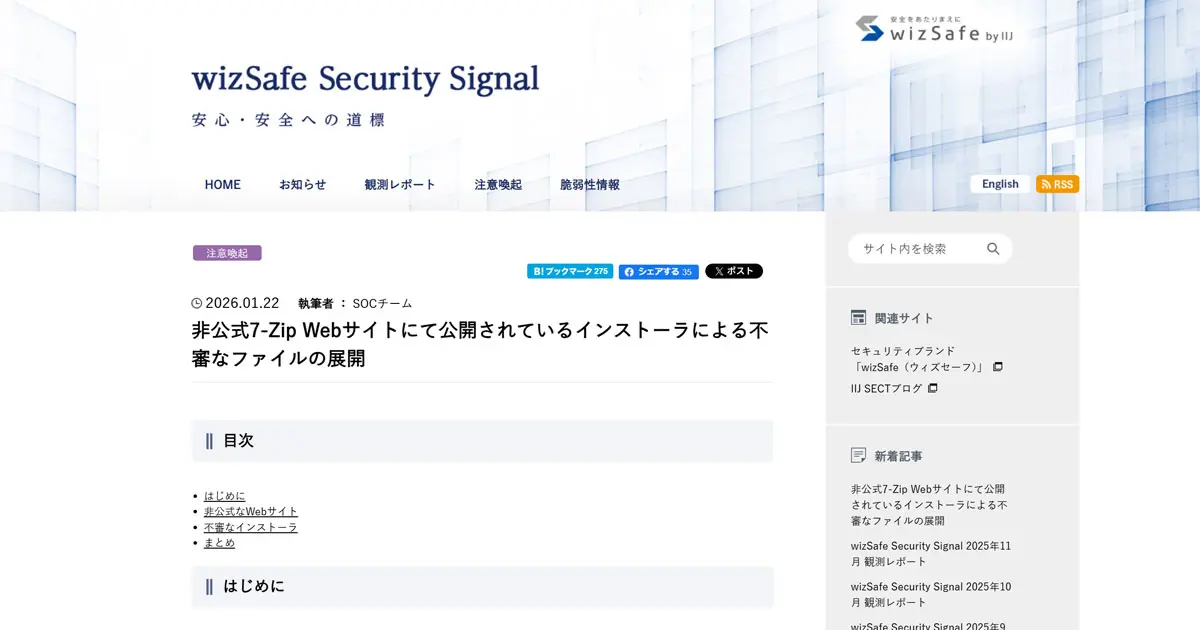
Task: Post the article using the X button
Action: pos(733,270)
